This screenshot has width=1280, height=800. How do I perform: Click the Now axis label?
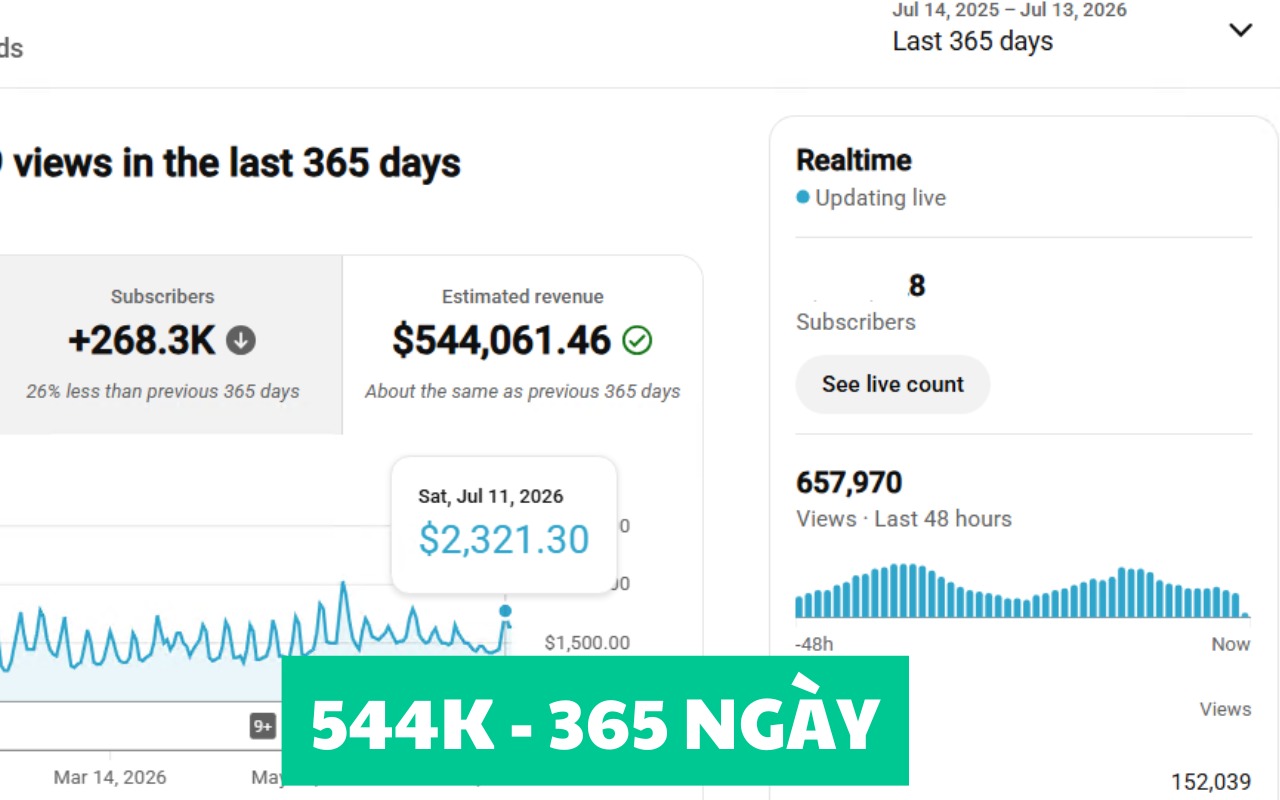point(1231,644)
